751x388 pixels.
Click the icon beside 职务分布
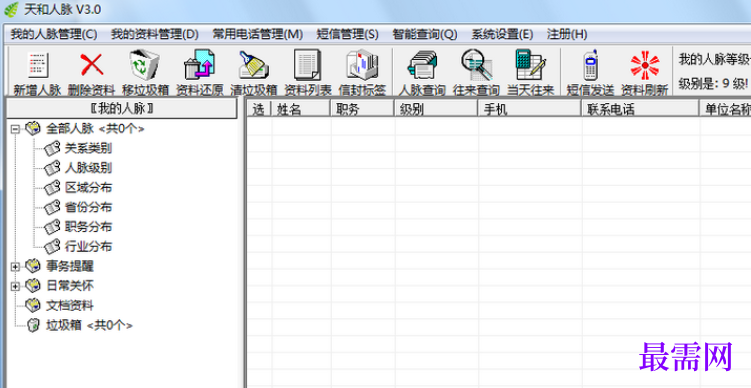pos(52,227)
